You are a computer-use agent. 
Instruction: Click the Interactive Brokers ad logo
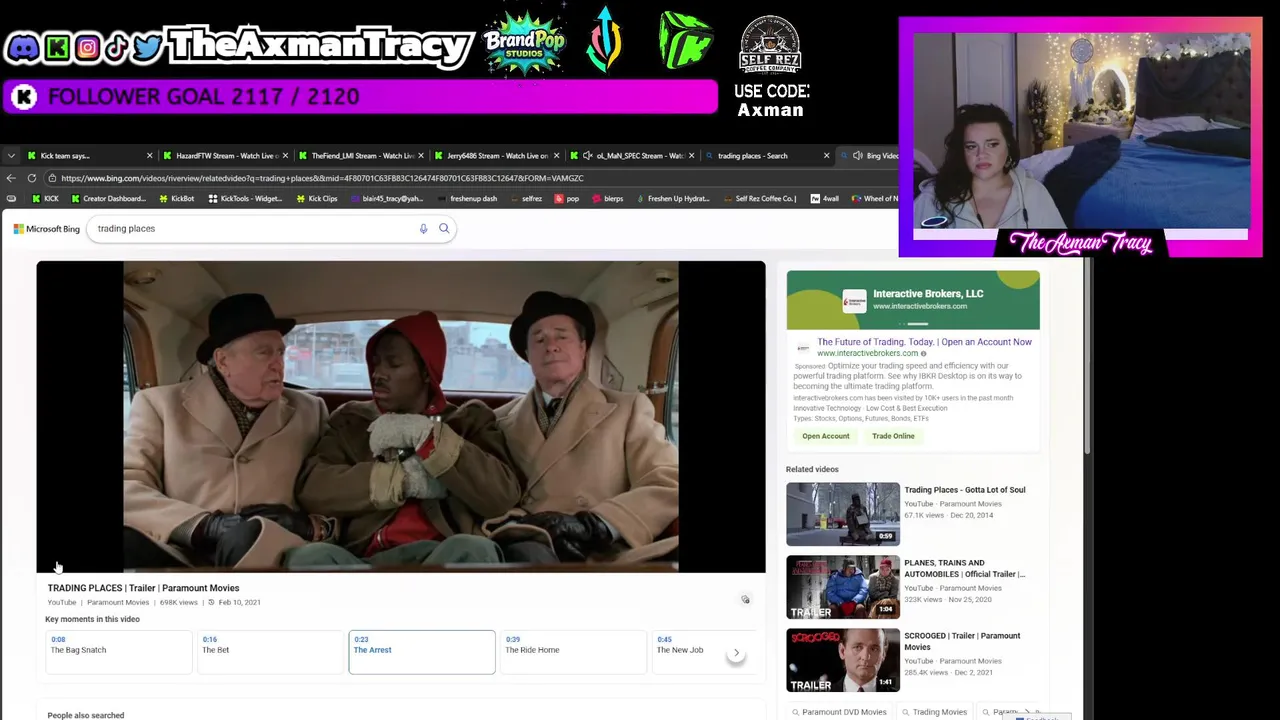854,300
